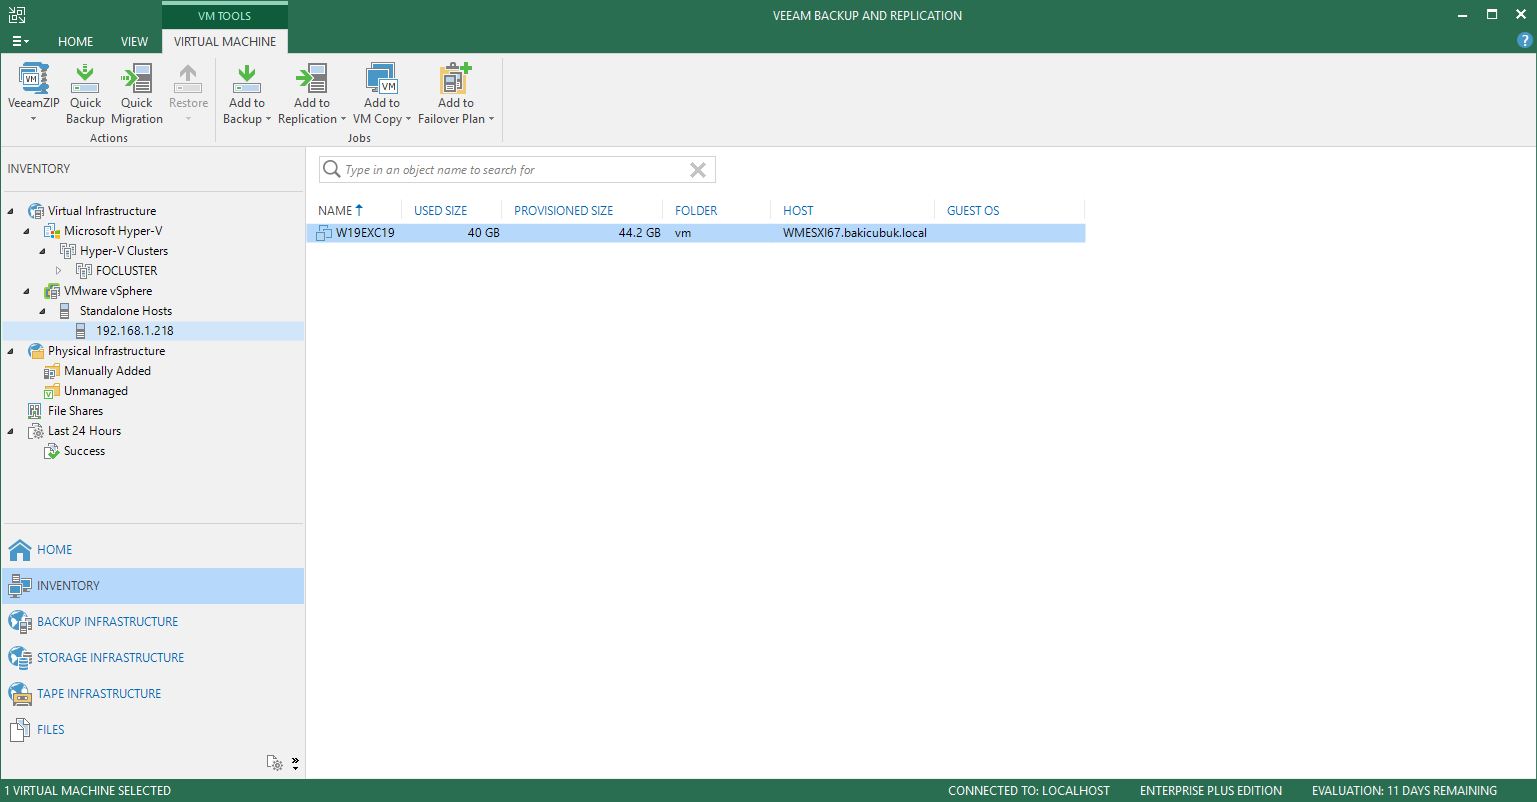This screenshot has height=802, width=1537.
Task: Select the Hyper-V Clusters tree label
Action: pos(124,251)
